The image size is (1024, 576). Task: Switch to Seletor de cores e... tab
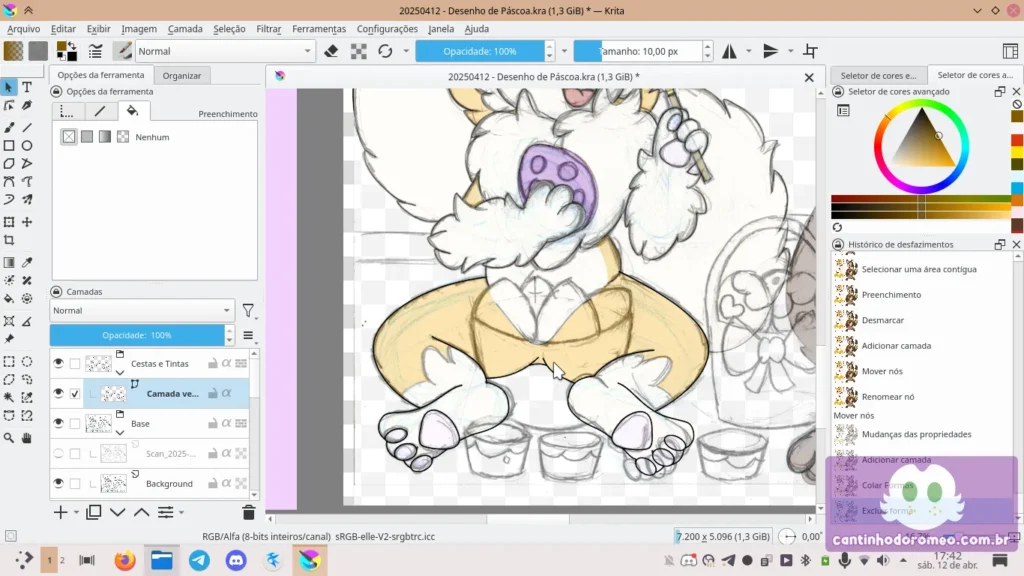point(878,75)
